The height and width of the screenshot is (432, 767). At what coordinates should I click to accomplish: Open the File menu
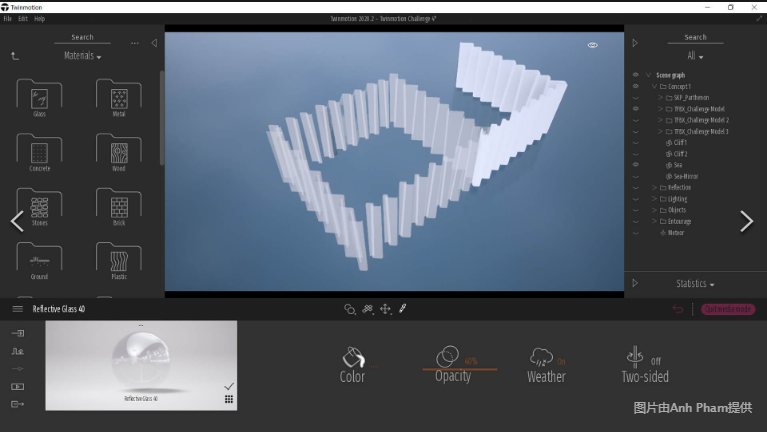[7, 19]
